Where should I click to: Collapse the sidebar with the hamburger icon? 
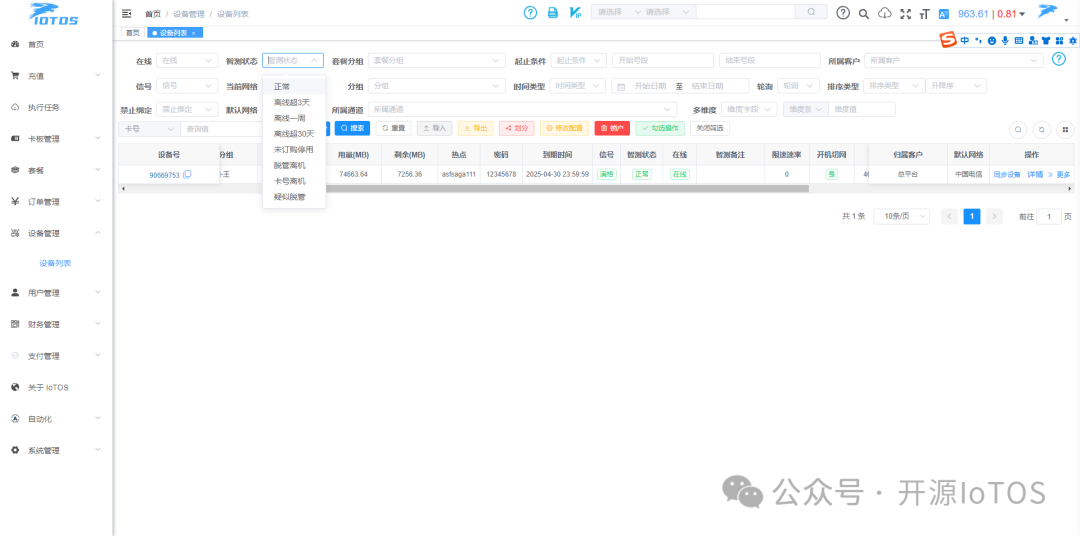tap(126, 13)
